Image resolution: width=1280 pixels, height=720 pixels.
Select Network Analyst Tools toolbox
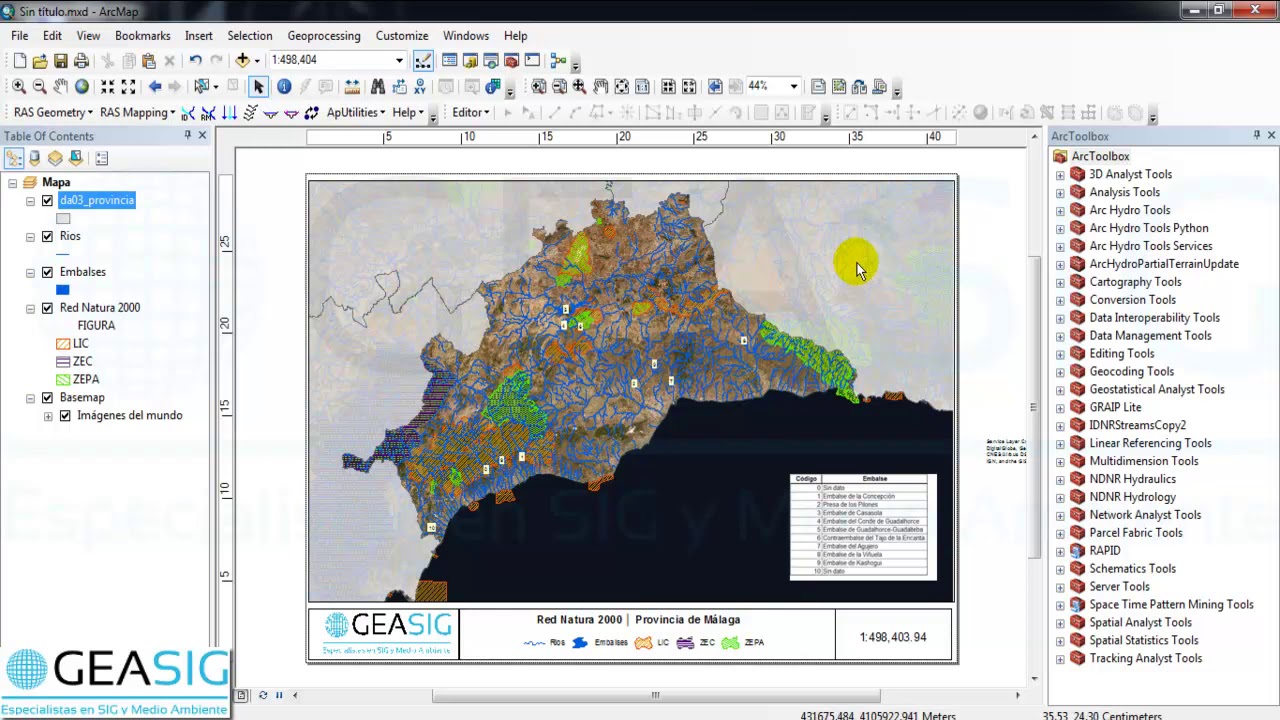(1145, 515)
